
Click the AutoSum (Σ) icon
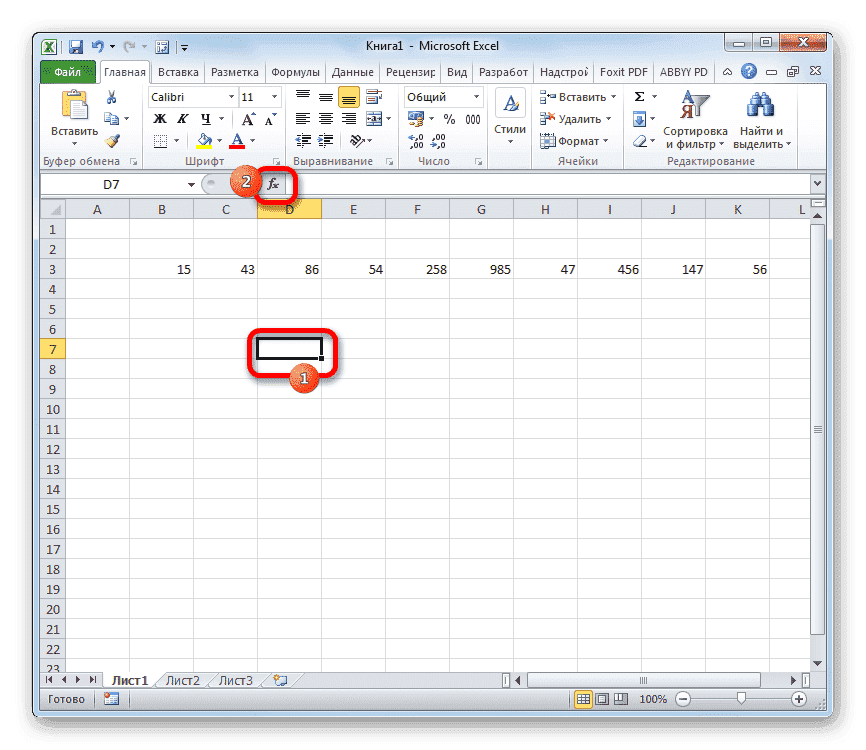[x=639, y=96]
